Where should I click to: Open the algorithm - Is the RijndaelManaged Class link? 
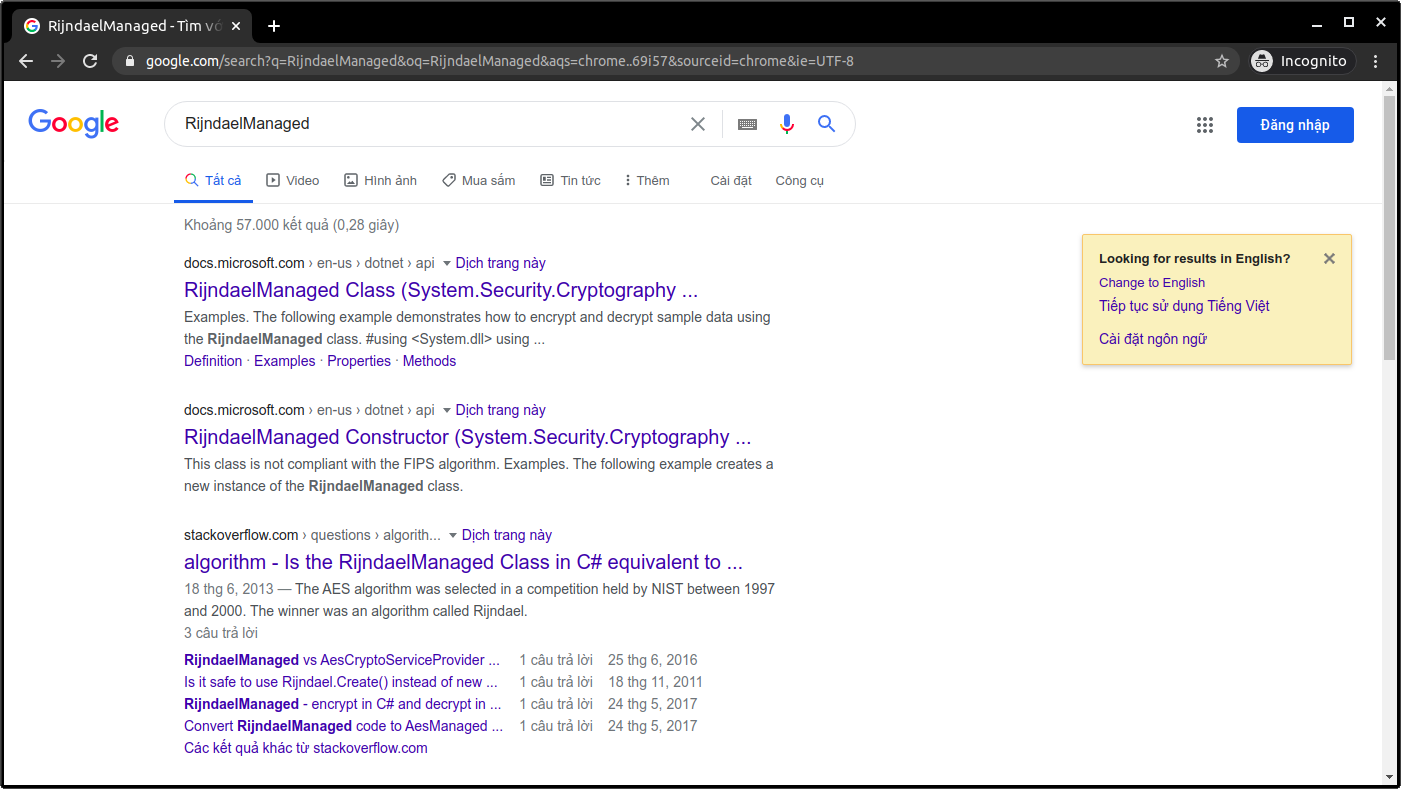pyautogui.click(x=463, y=562)
